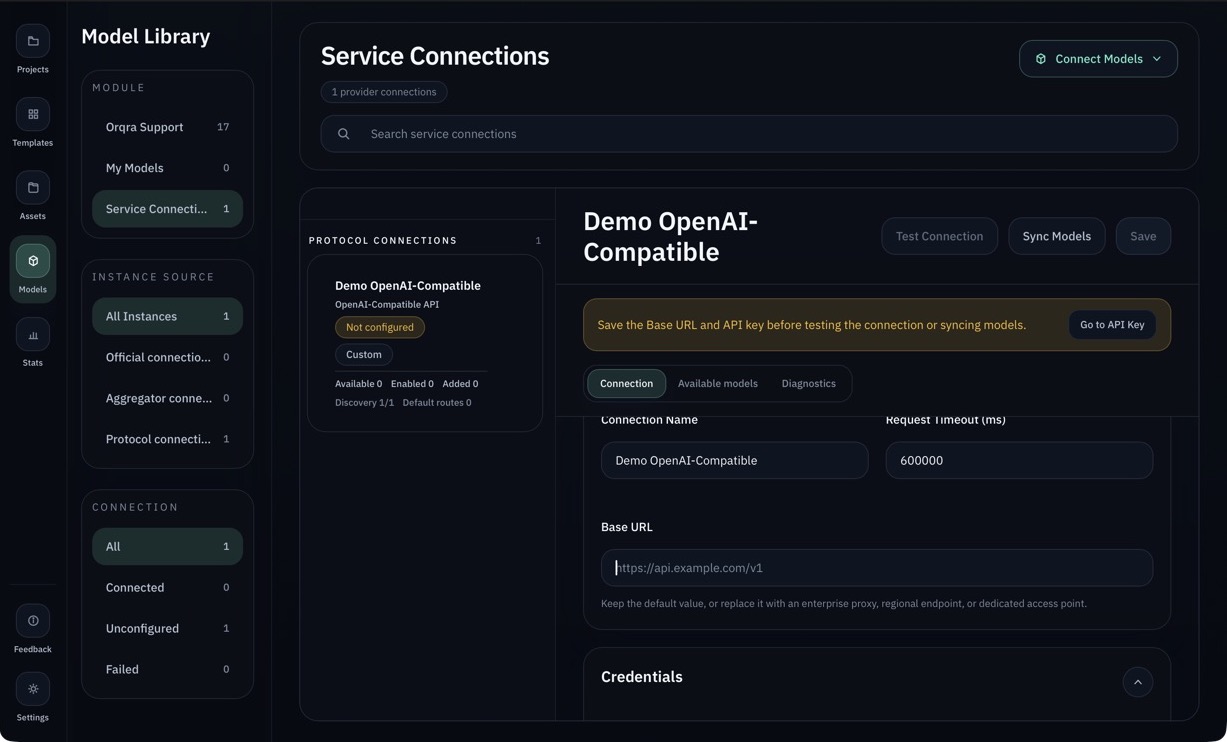Image resolution: width=1227 pixels, height=742 pixels.
Task: Click Go to API Key button
Action: (x=1112, y=325)
